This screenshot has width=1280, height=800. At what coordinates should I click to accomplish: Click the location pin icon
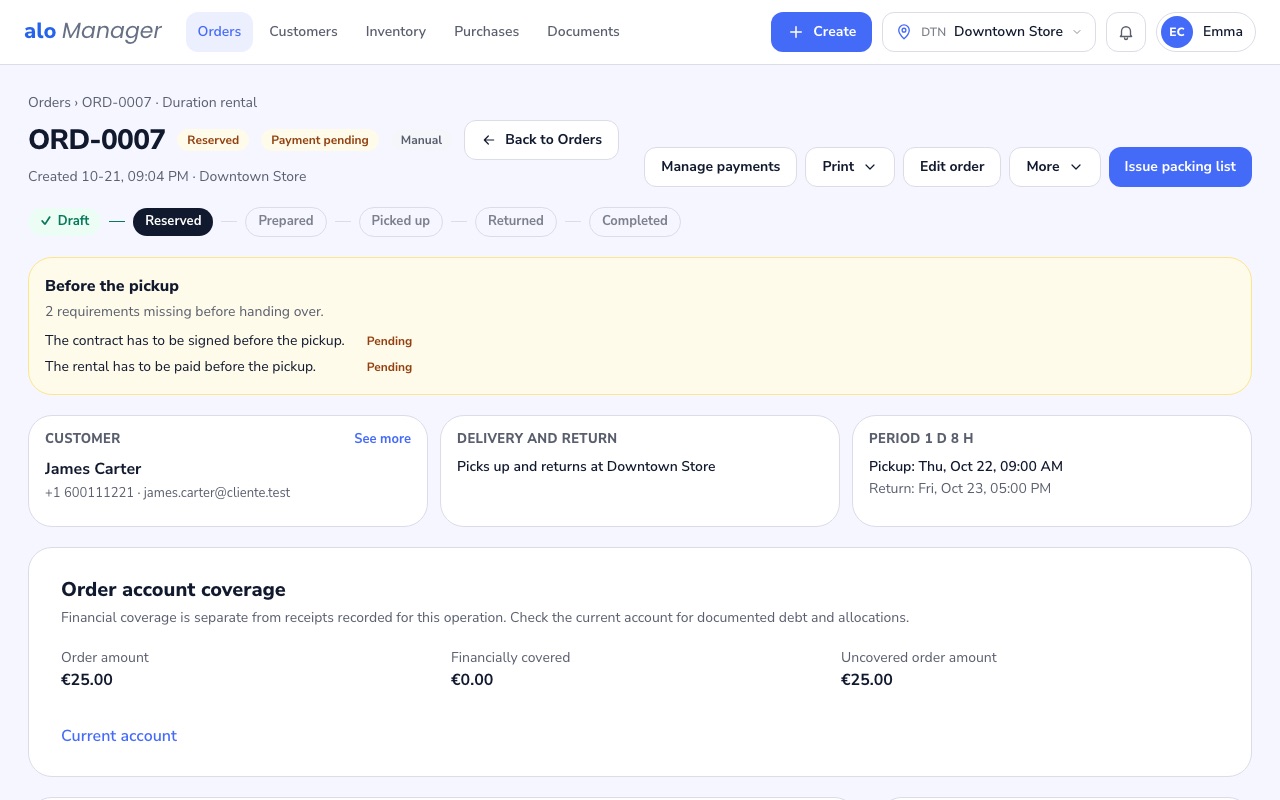pos(904,32)
